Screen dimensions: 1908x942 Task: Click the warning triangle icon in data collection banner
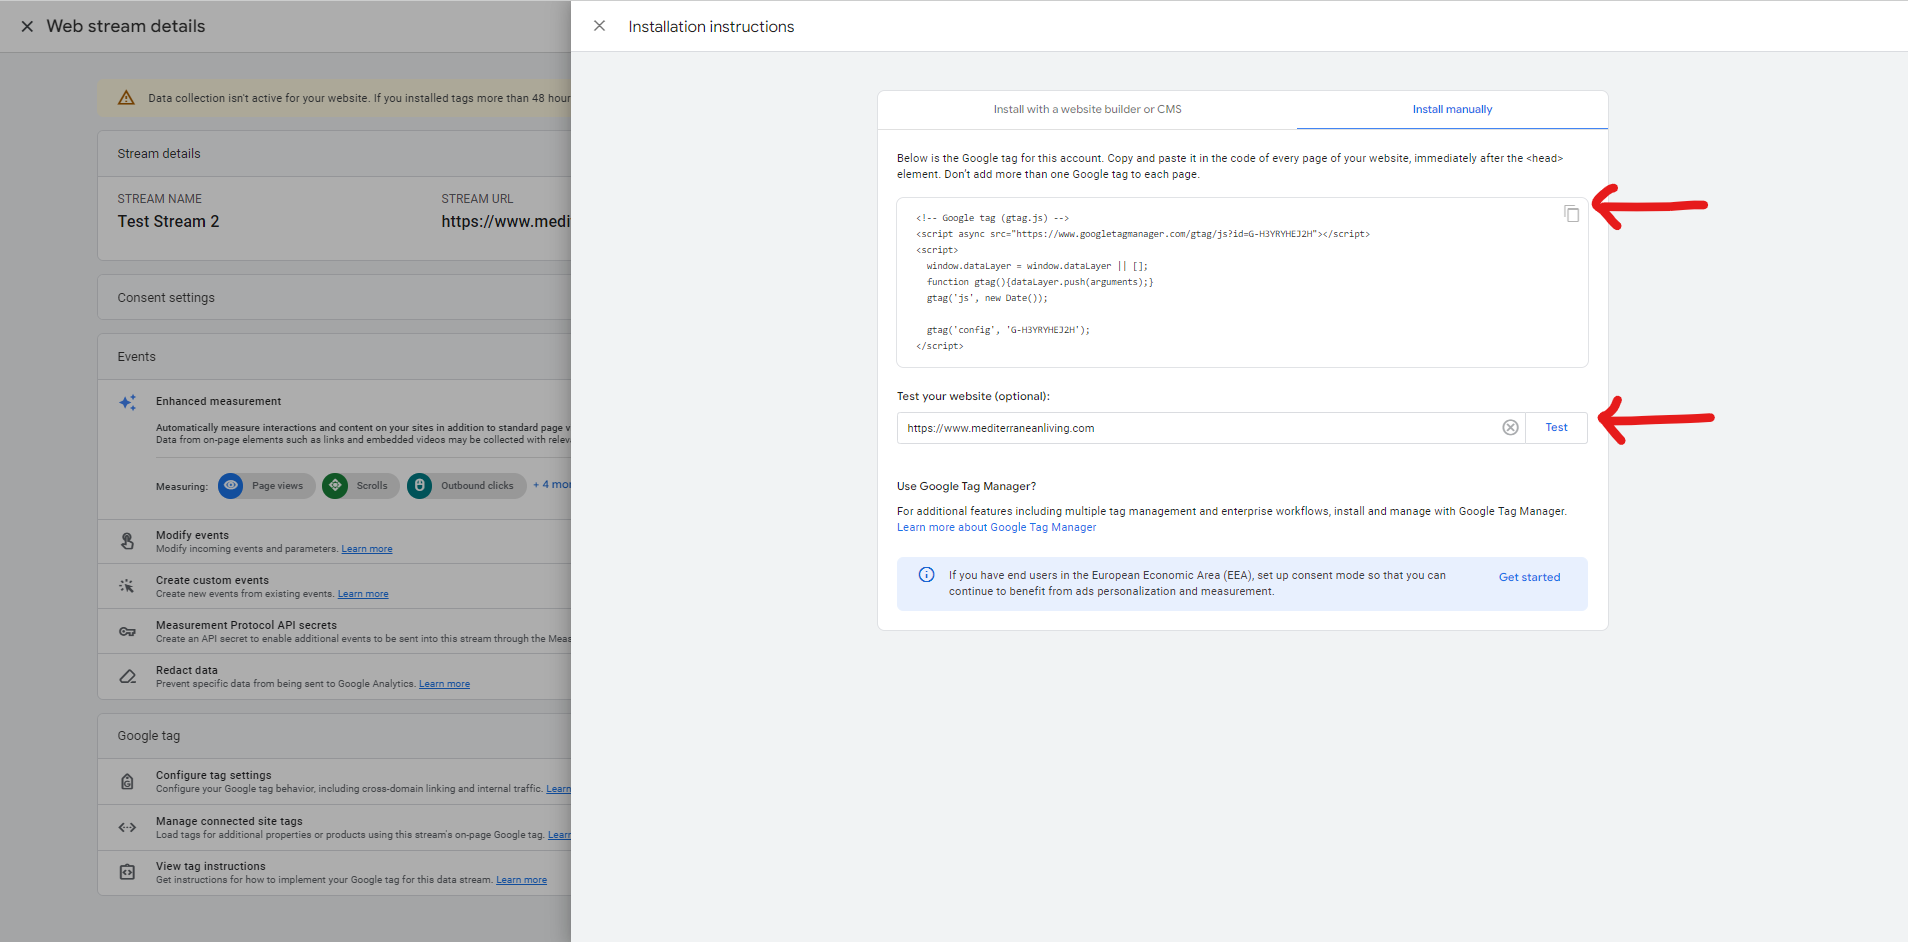click(126, 98)
